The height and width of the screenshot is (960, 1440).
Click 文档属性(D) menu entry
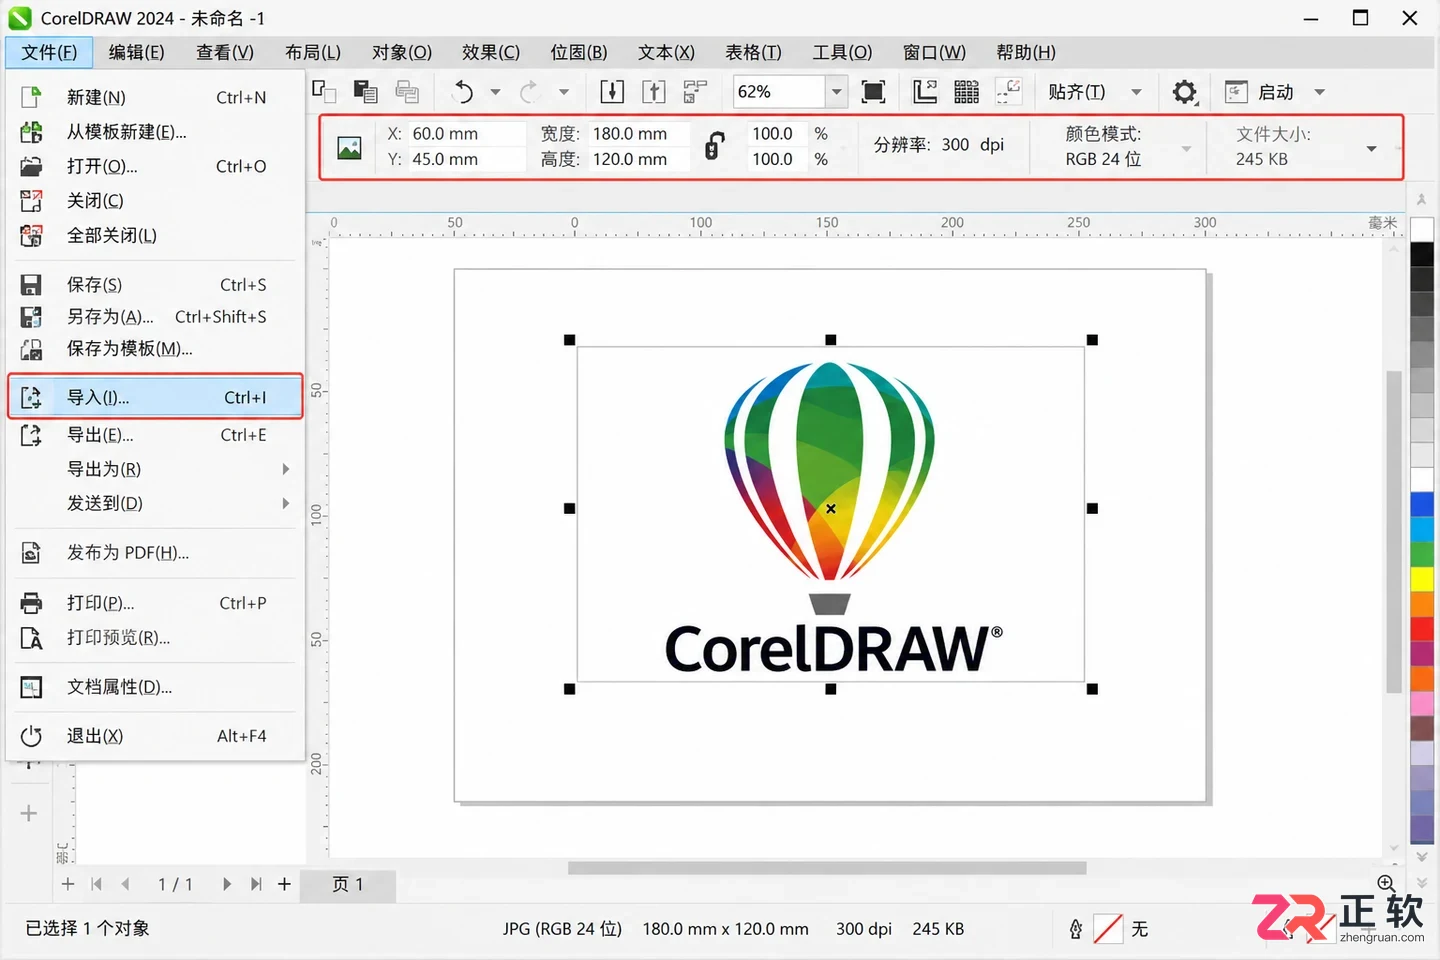pyautogui.click(x=155, y=687)
